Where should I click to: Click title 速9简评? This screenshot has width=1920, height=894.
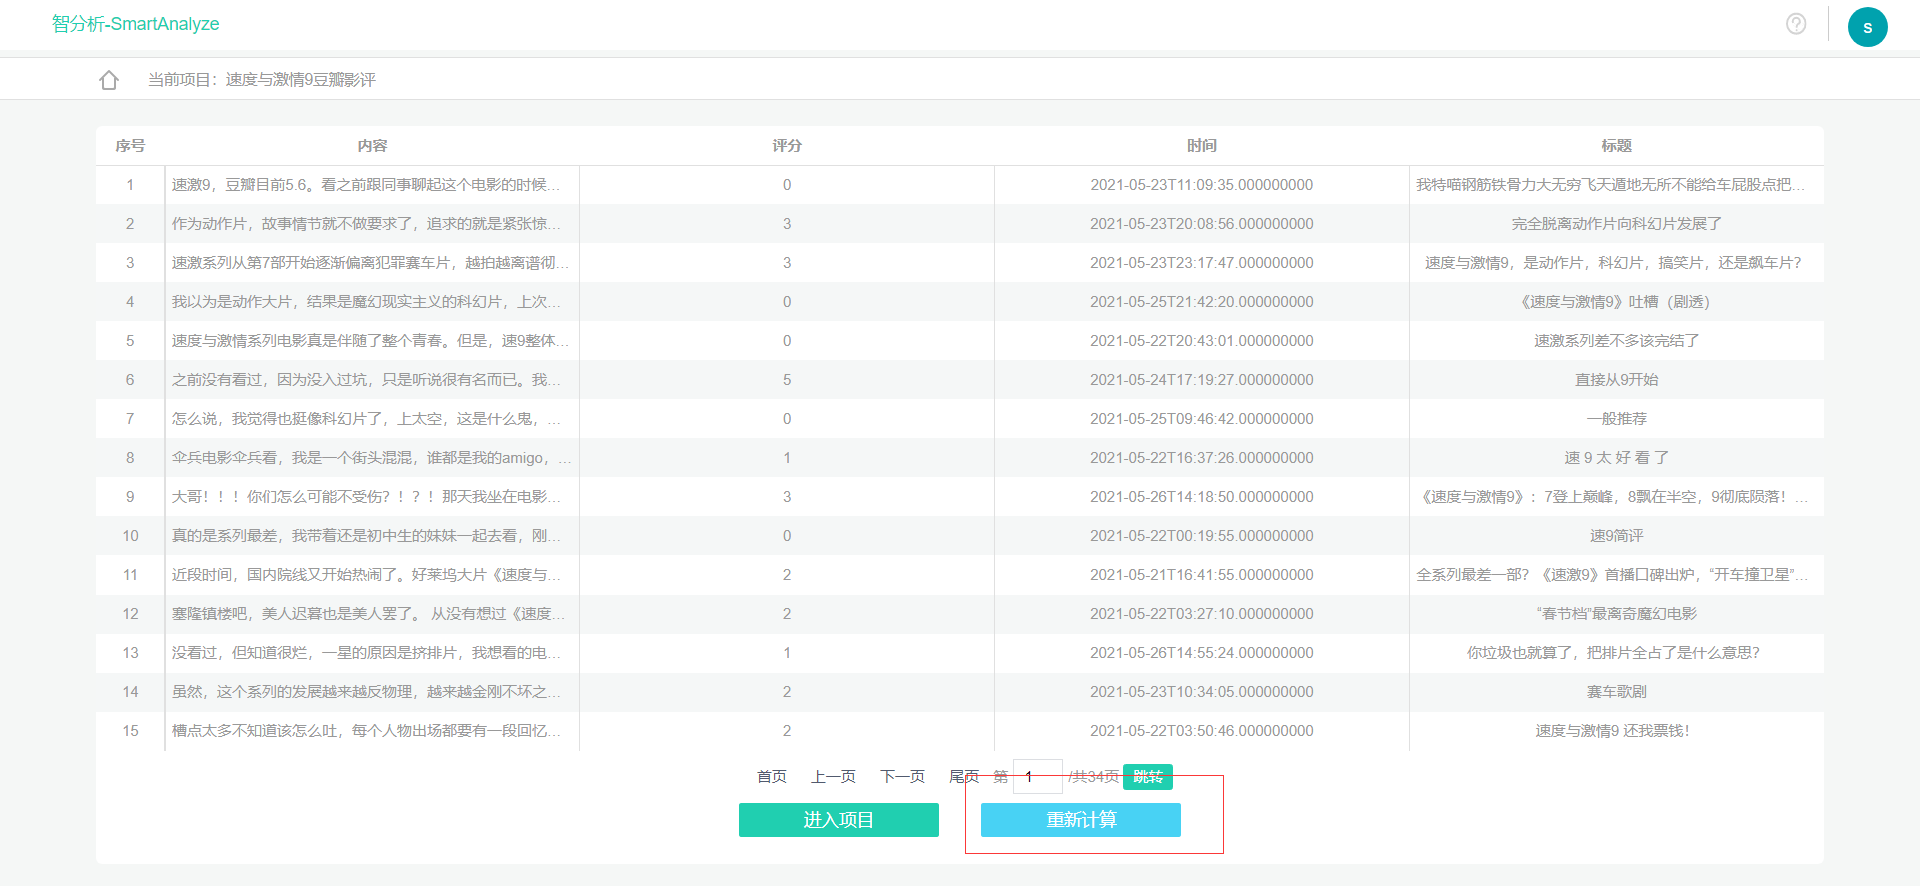1617,536
